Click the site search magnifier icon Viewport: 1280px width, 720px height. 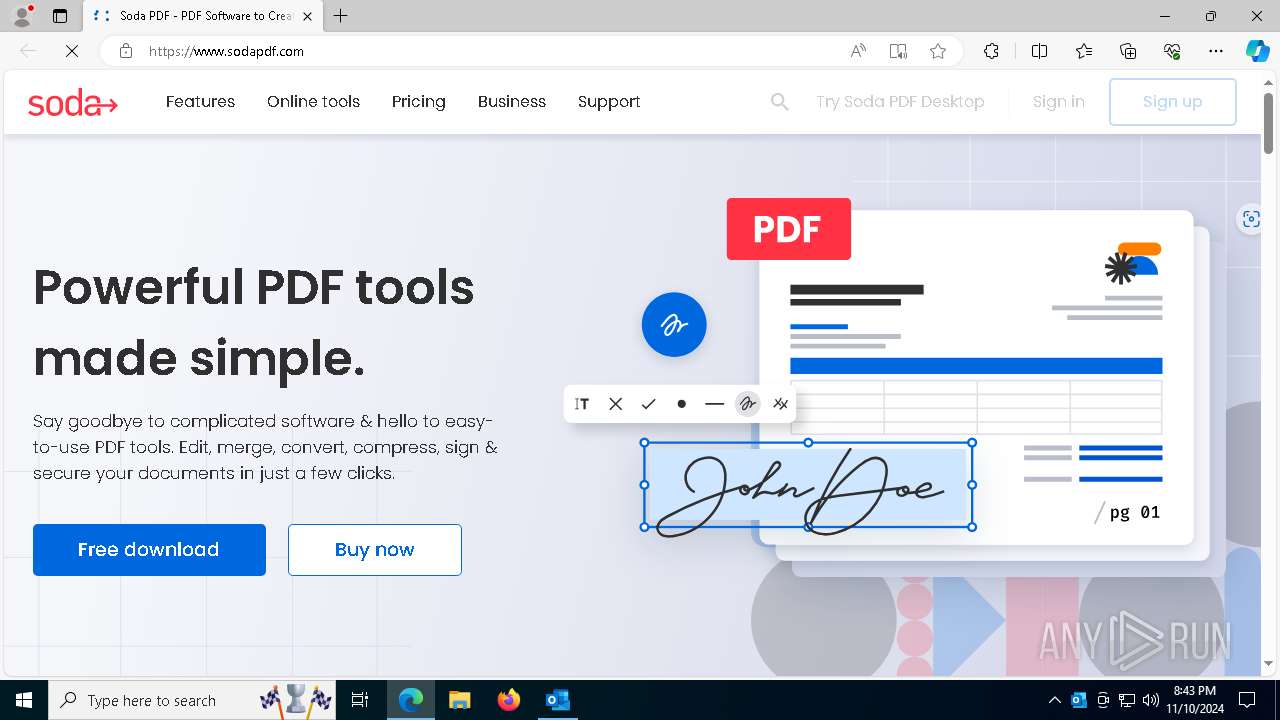pyautogui.click(x=780, y=102)
